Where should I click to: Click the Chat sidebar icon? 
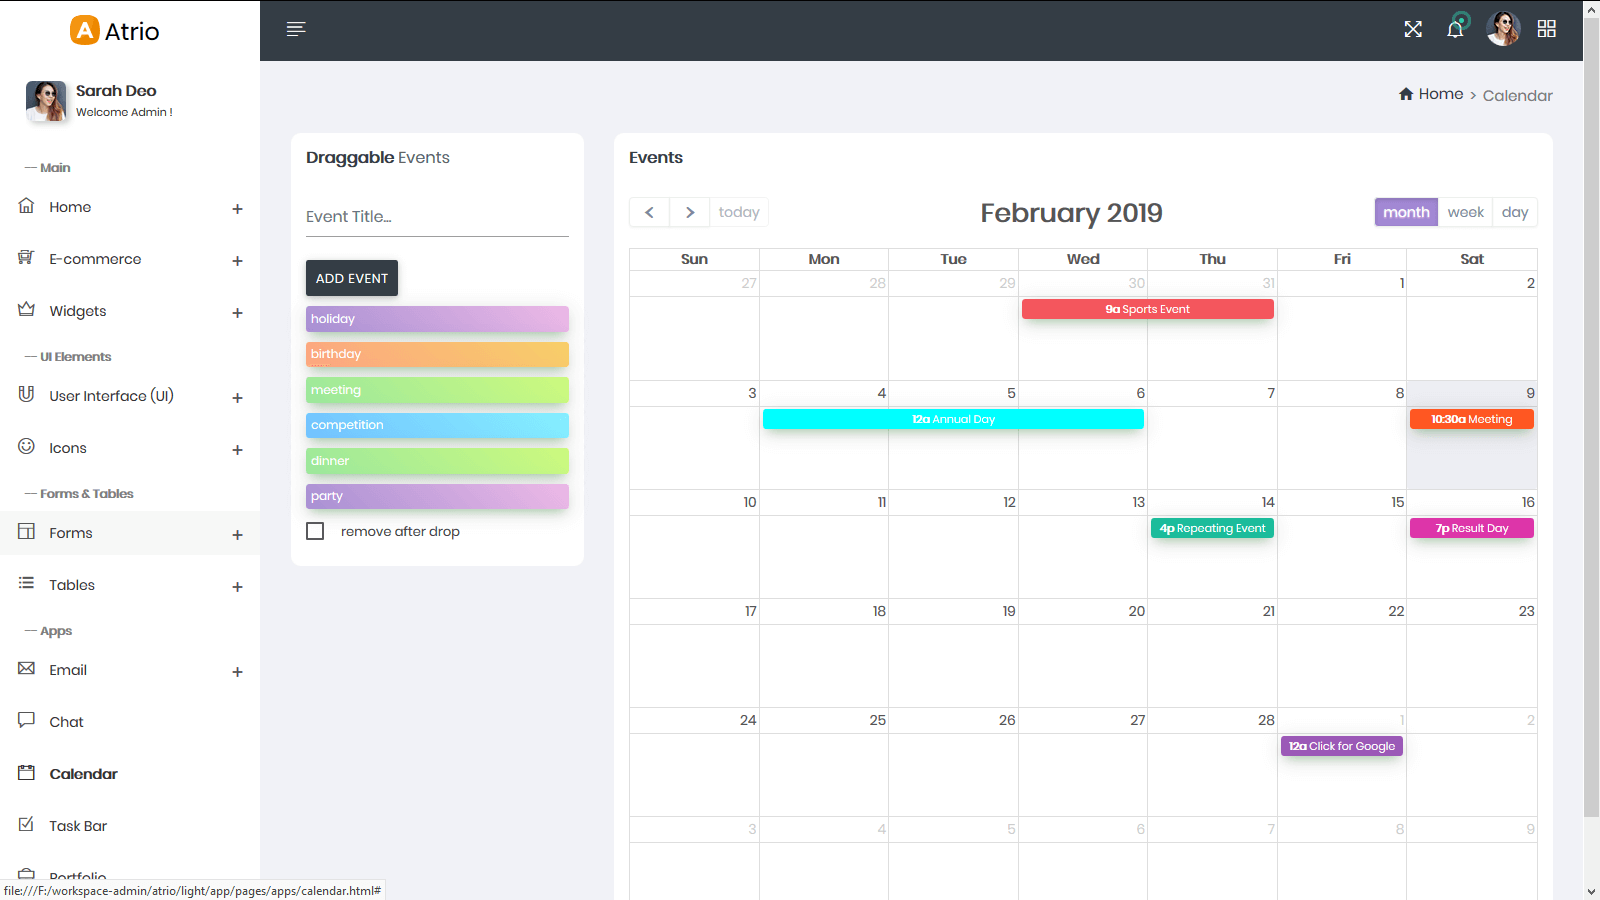(x=27, y=720)
